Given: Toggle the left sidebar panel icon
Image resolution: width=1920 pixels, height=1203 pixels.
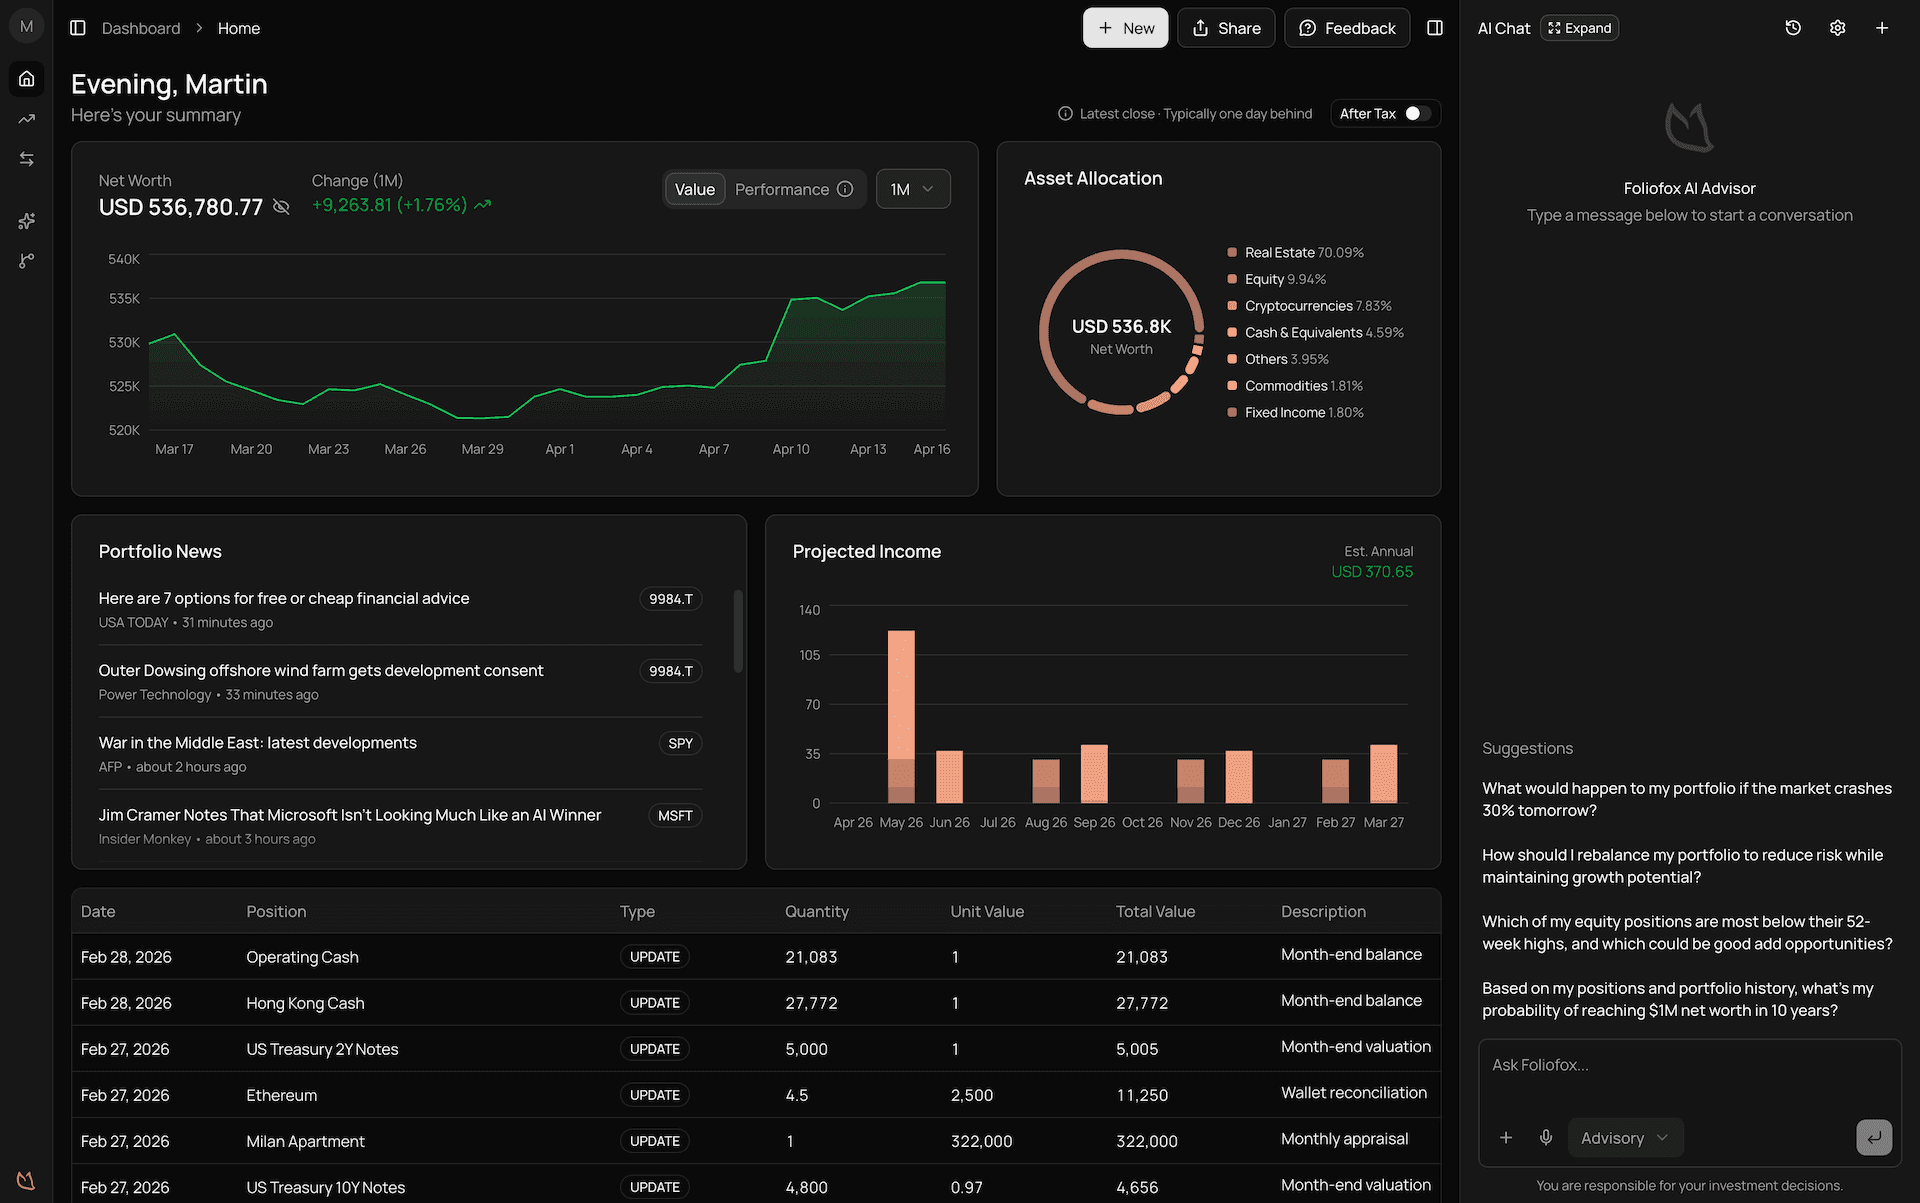Looking at the screenshot, I should [x=78, y=28].
